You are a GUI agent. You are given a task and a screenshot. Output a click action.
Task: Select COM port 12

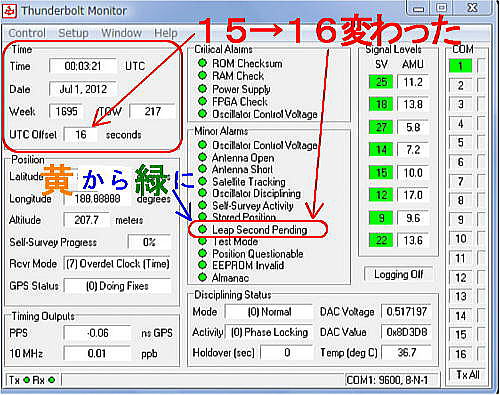(460, 277)
